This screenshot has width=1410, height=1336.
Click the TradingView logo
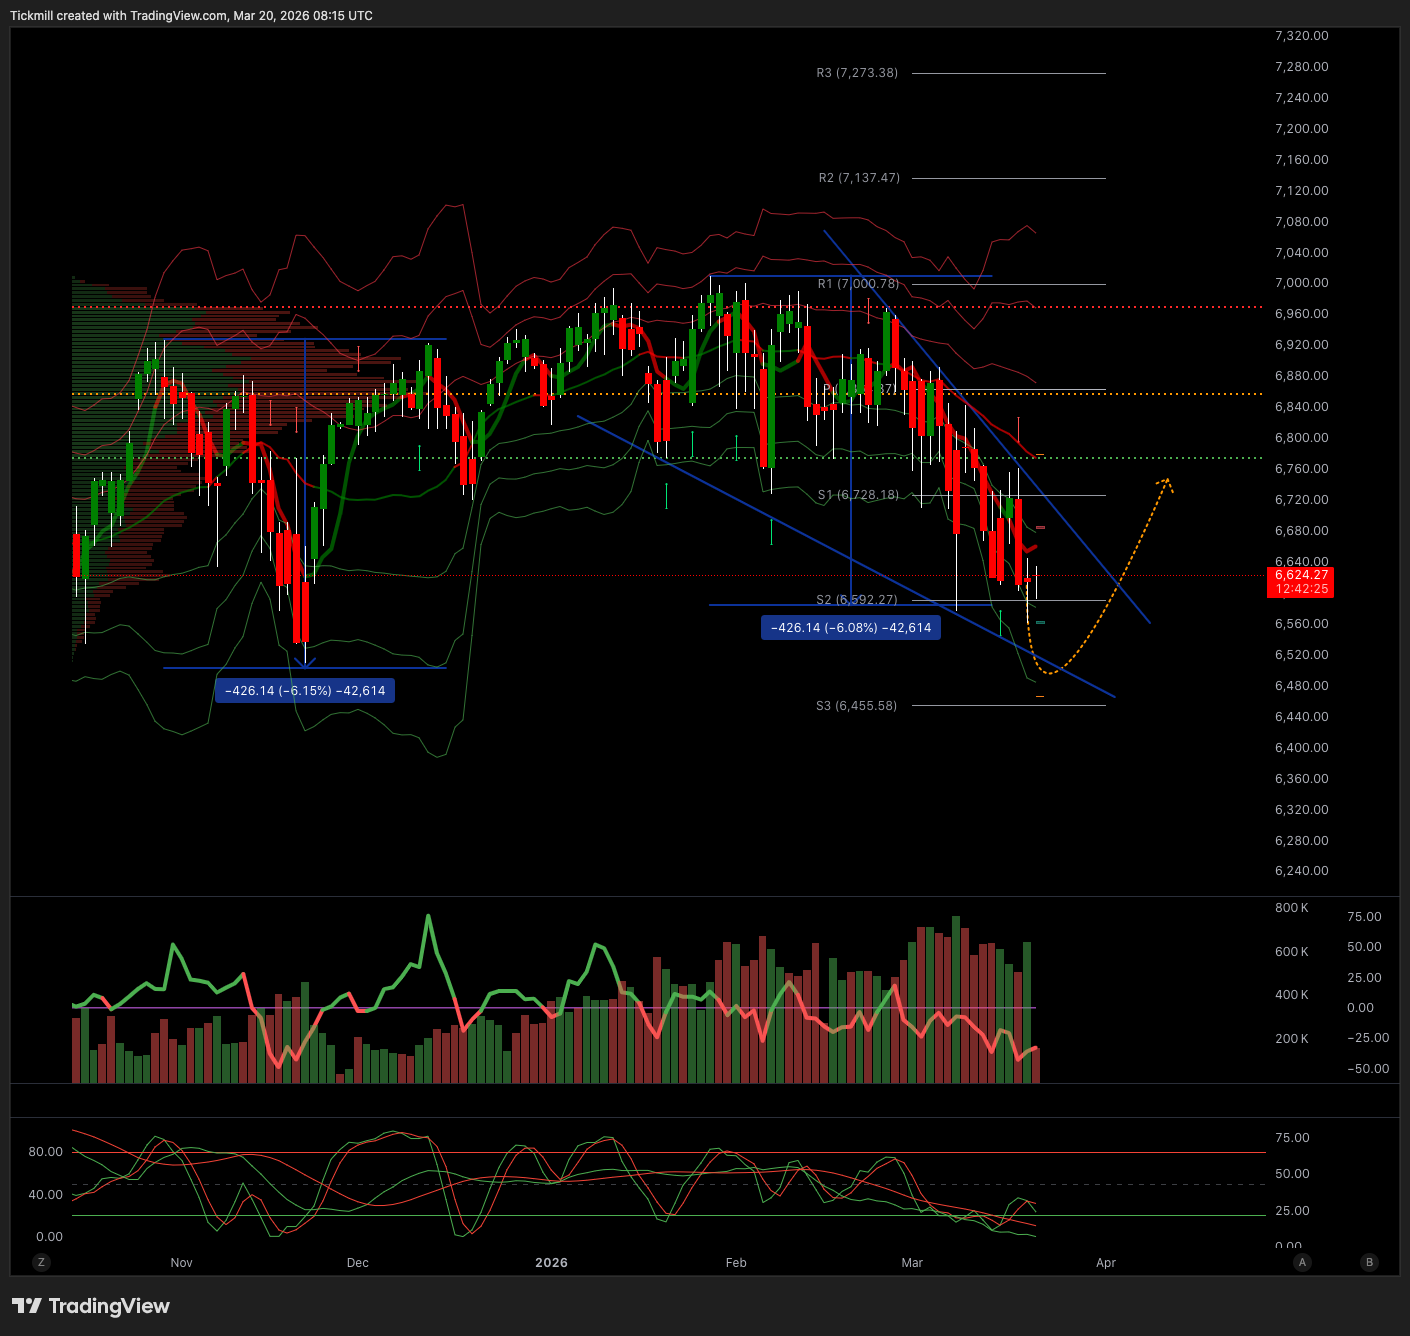point(91,1306)
